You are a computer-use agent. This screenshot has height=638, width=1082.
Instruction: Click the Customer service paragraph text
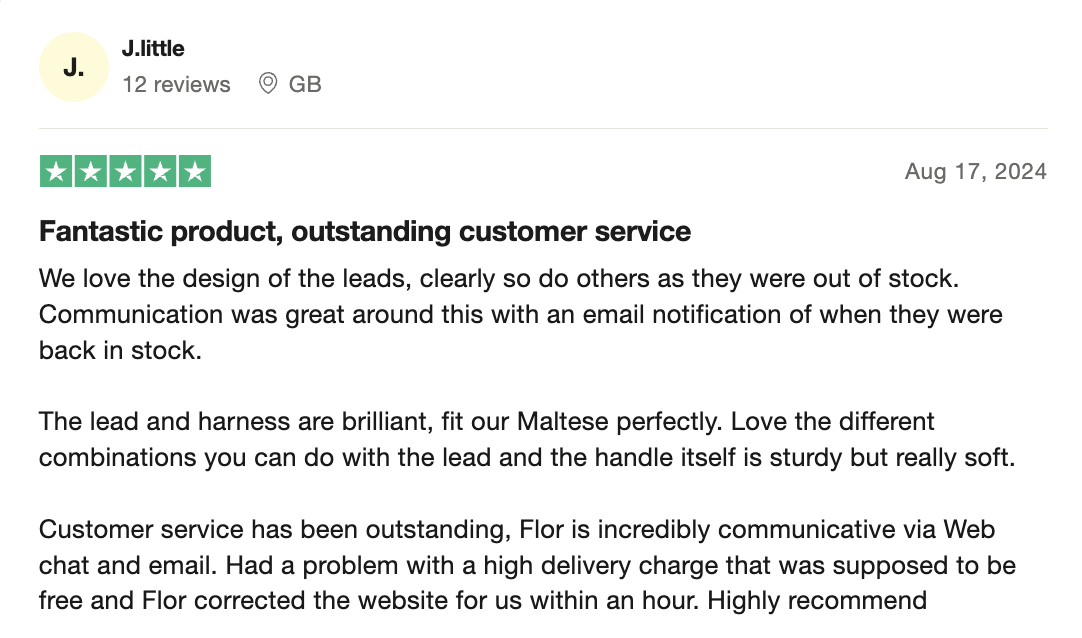pyautogui.click(x=527, y=565)
